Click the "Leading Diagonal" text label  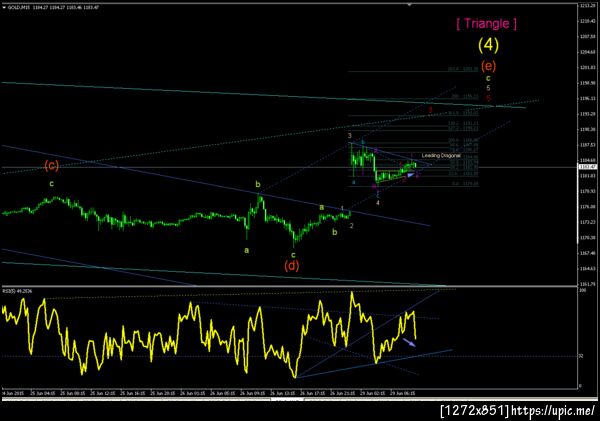coord(441,155)
